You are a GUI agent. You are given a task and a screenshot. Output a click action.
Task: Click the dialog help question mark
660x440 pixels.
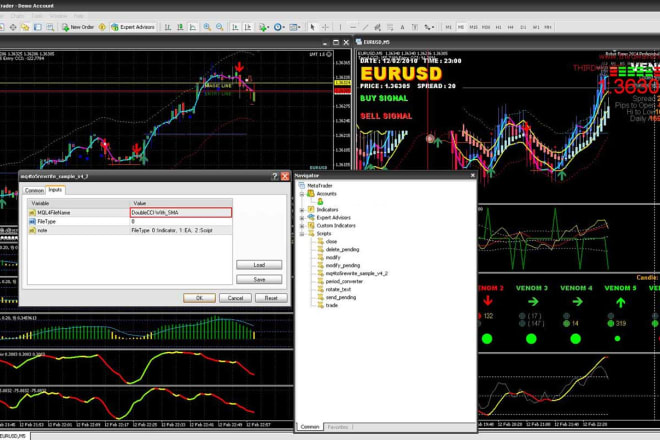click(275, 176)
